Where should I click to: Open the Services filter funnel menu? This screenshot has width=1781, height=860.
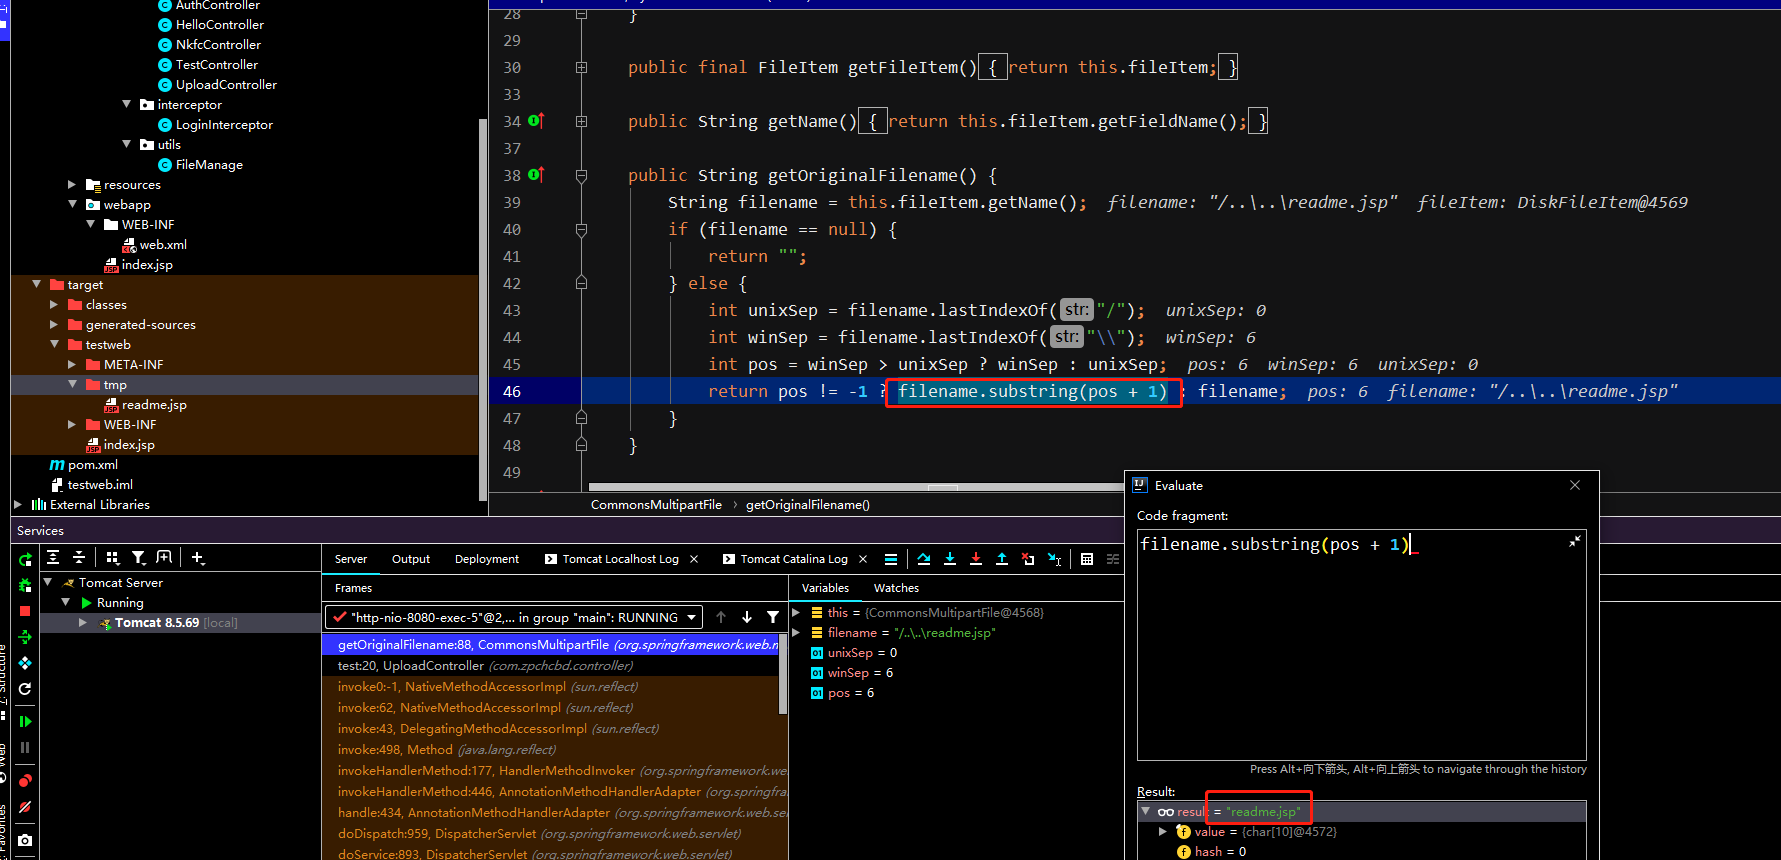(139, 558)
